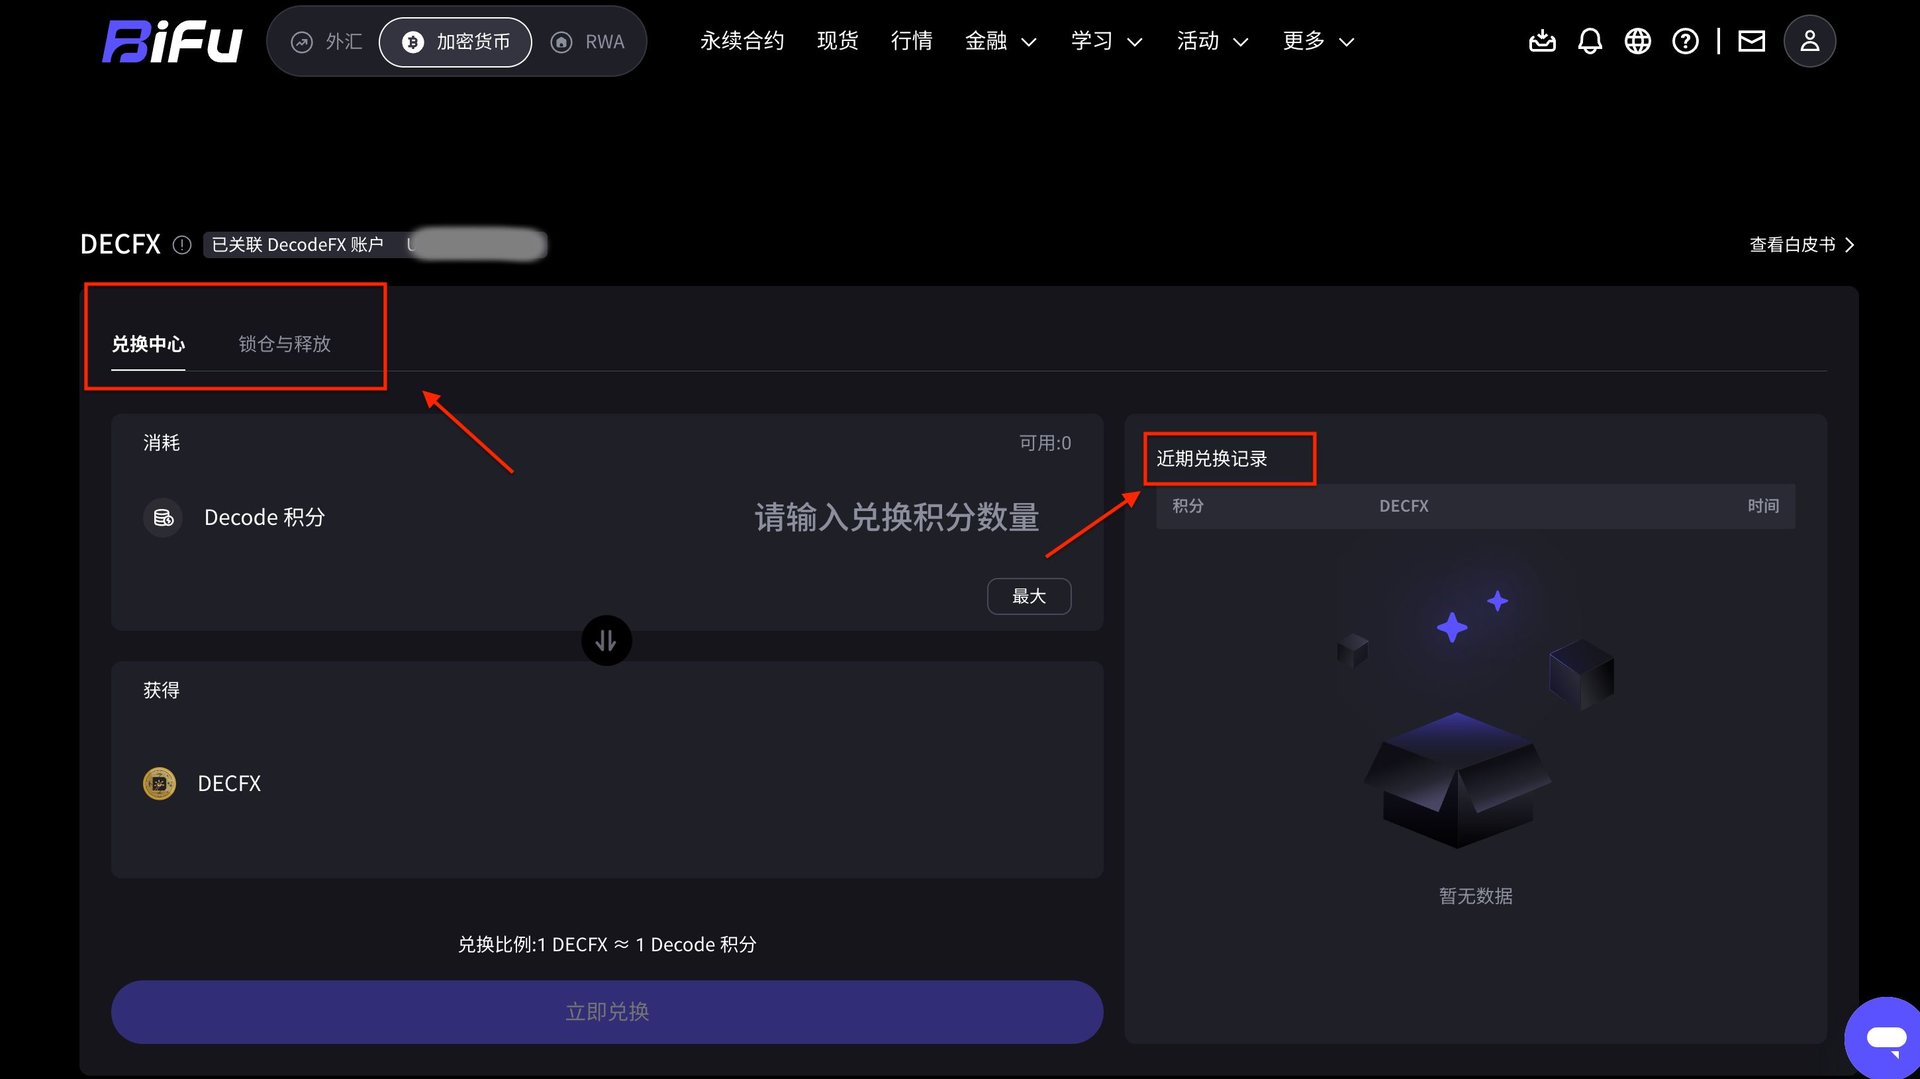This screenshot has width=1920, height=1079.
Task: Open the 查看白皮书 link
Action: pyautogui.click(x=1802, y=245)
